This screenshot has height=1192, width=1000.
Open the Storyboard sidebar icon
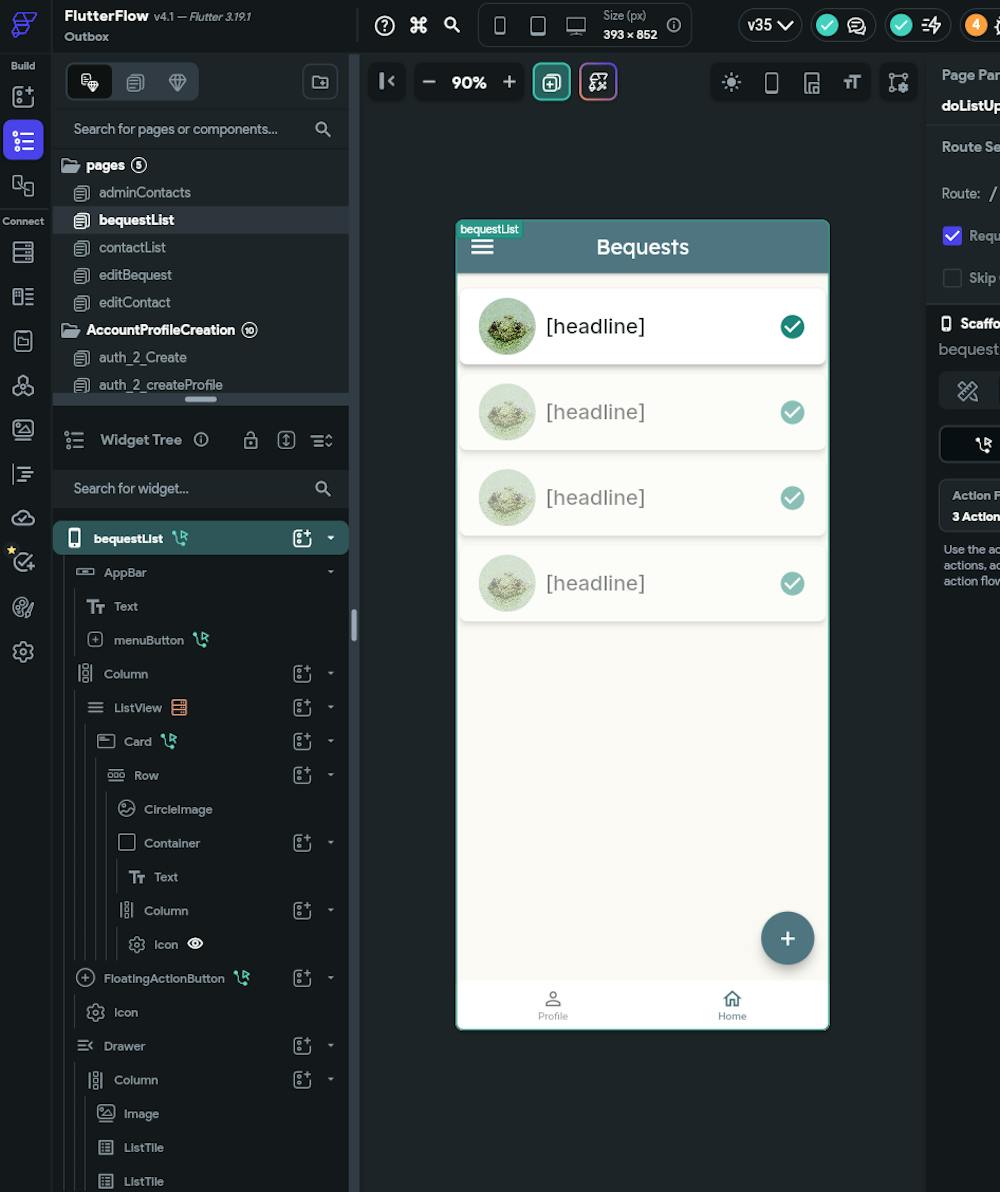24,185
